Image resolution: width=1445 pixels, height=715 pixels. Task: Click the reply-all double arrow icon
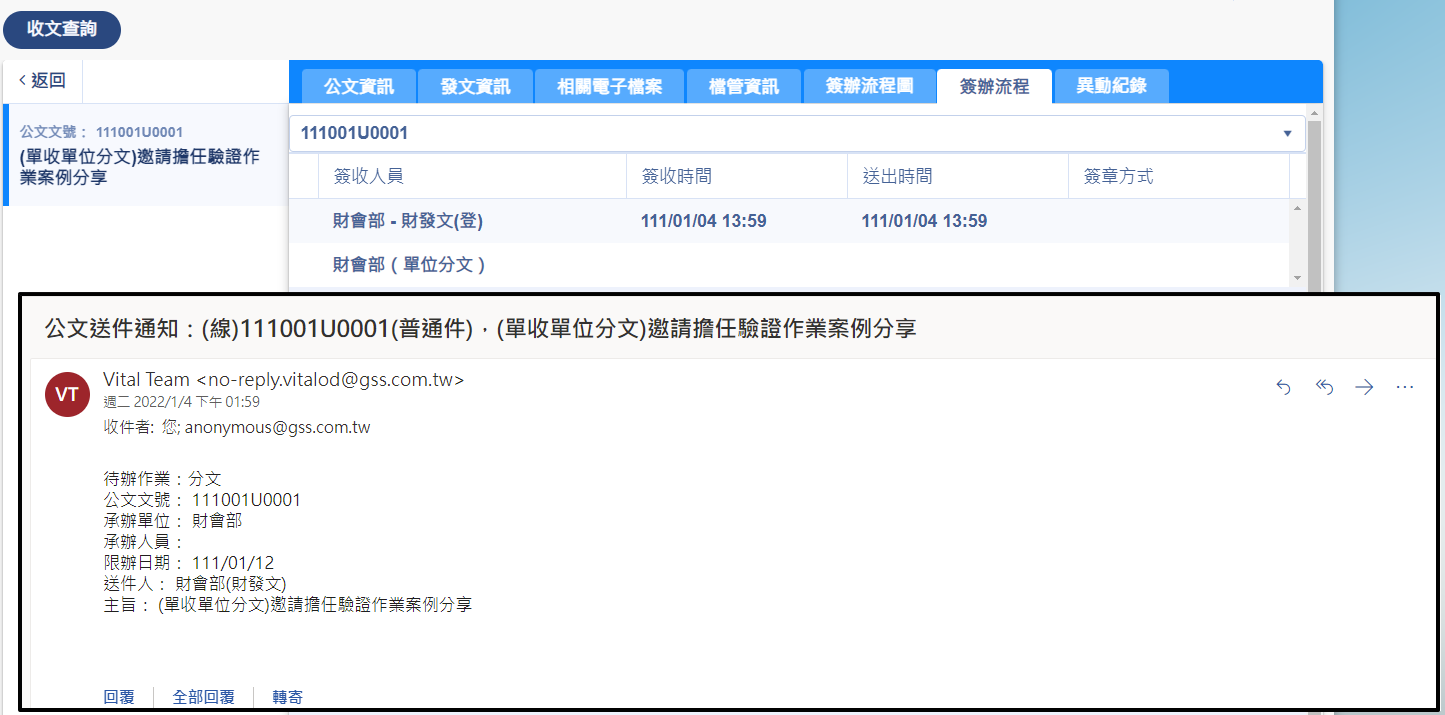(x=1325, y=388)
